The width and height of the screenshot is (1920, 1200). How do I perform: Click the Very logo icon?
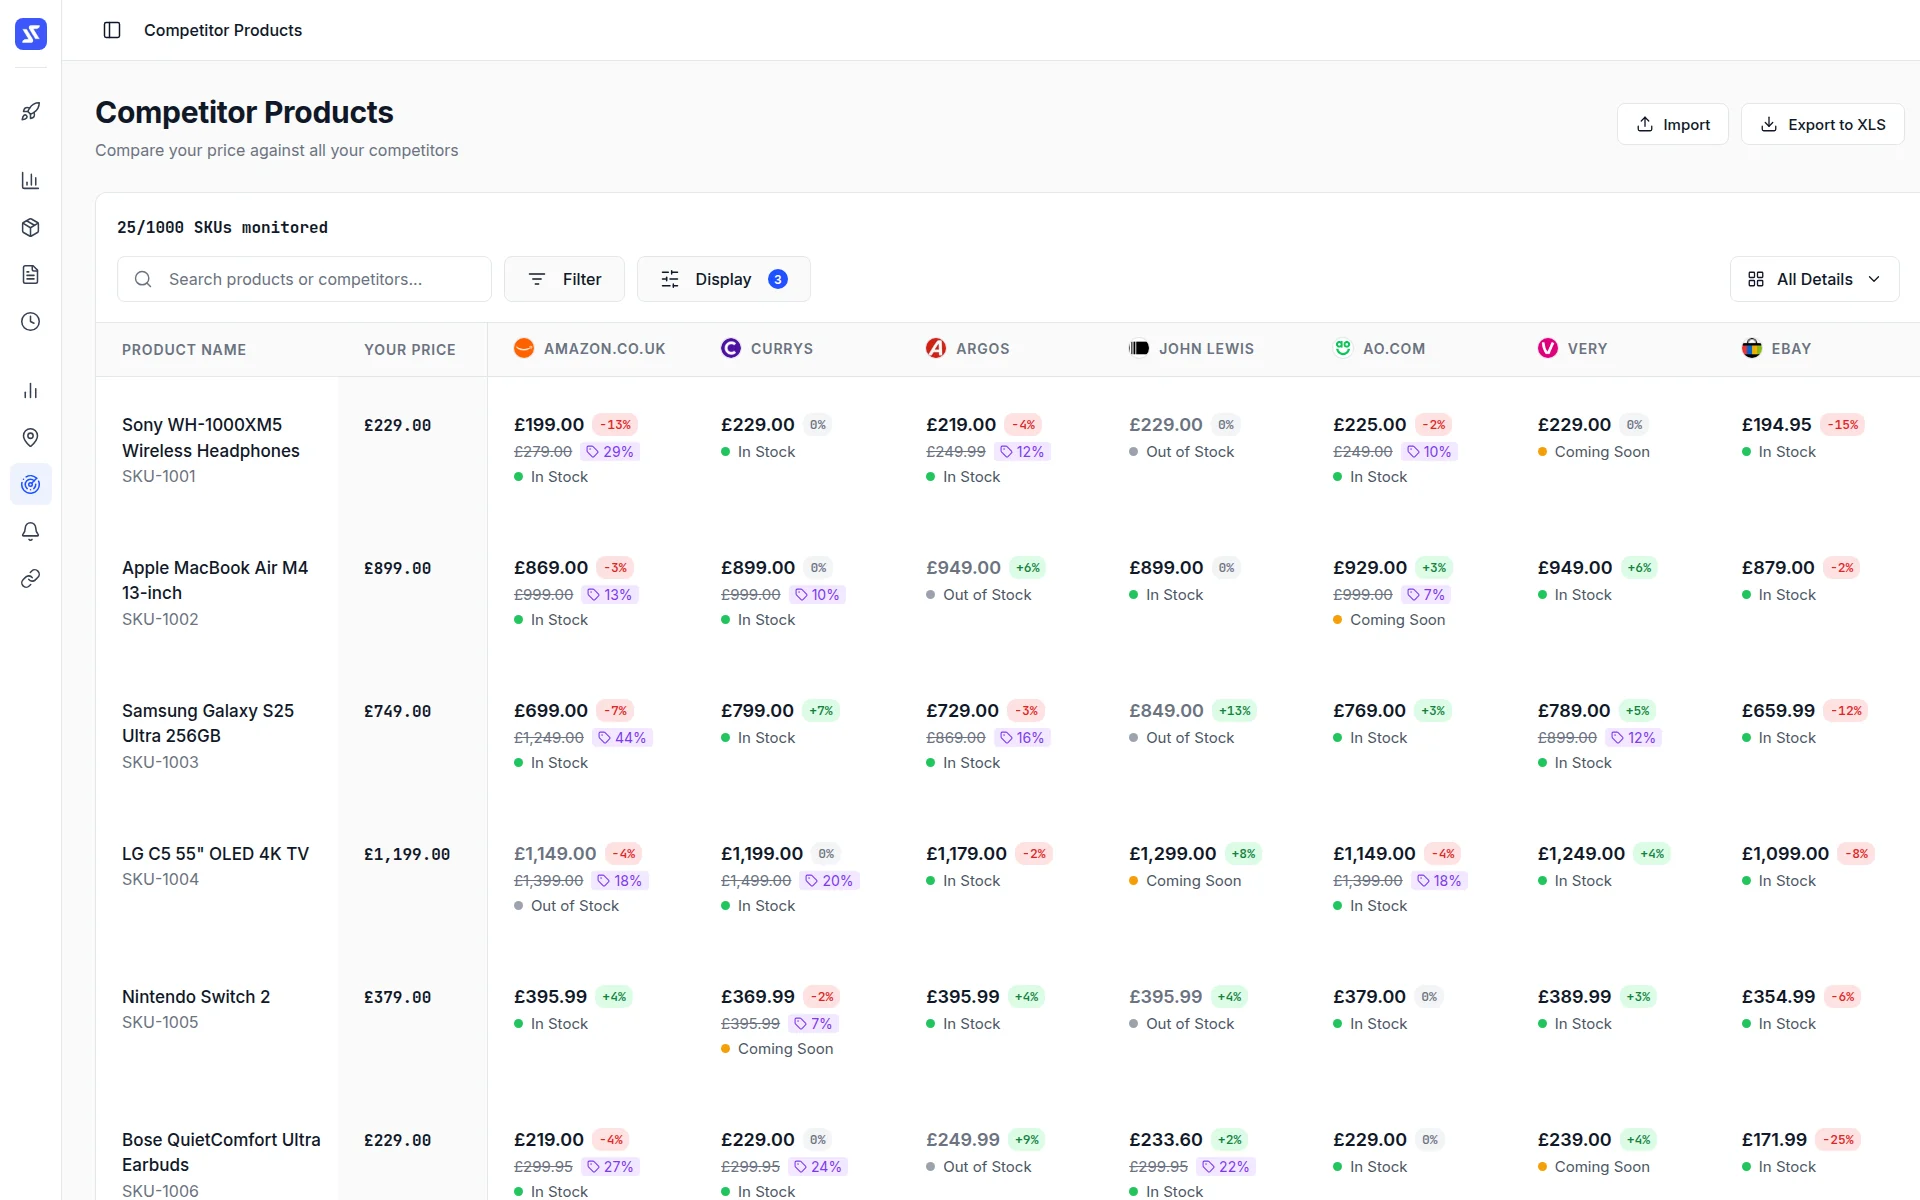tap(1548, 348)
